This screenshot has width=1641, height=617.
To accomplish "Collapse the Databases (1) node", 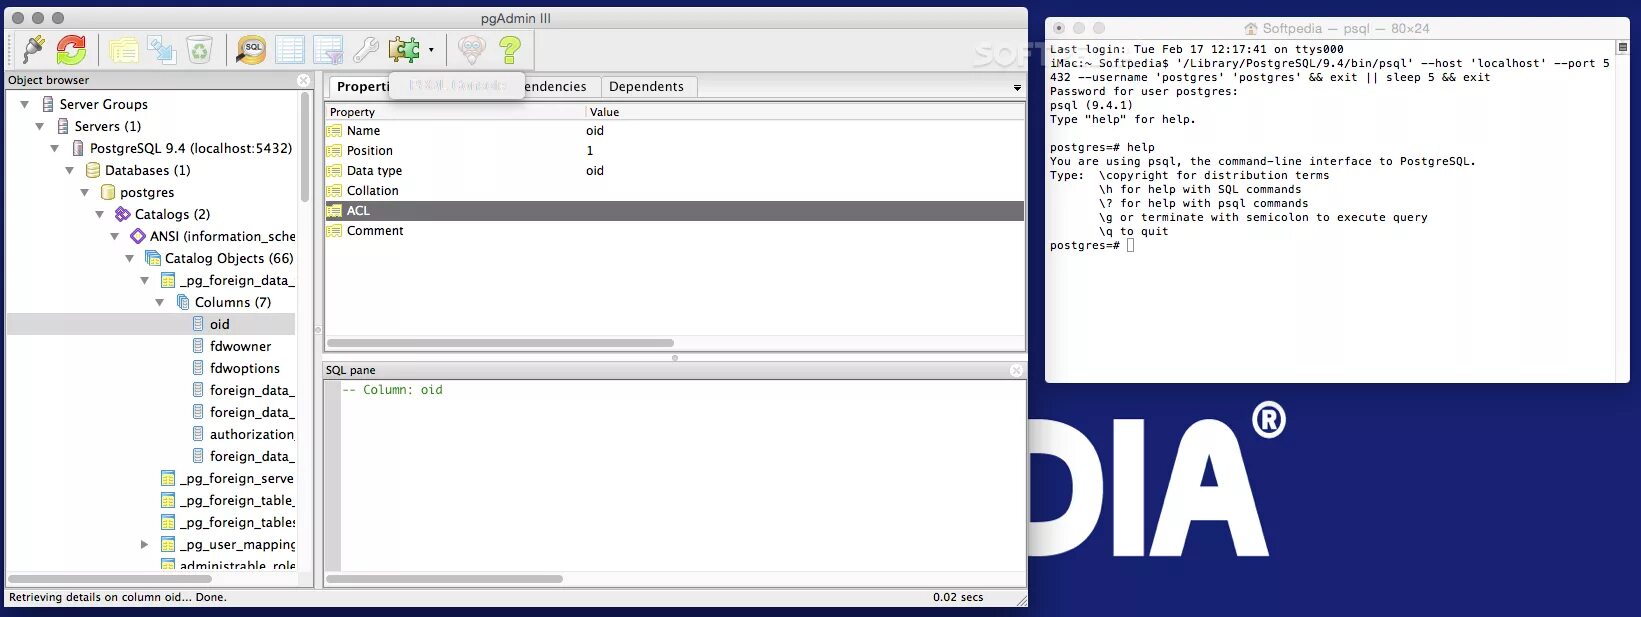I will (x=69, y=170).
